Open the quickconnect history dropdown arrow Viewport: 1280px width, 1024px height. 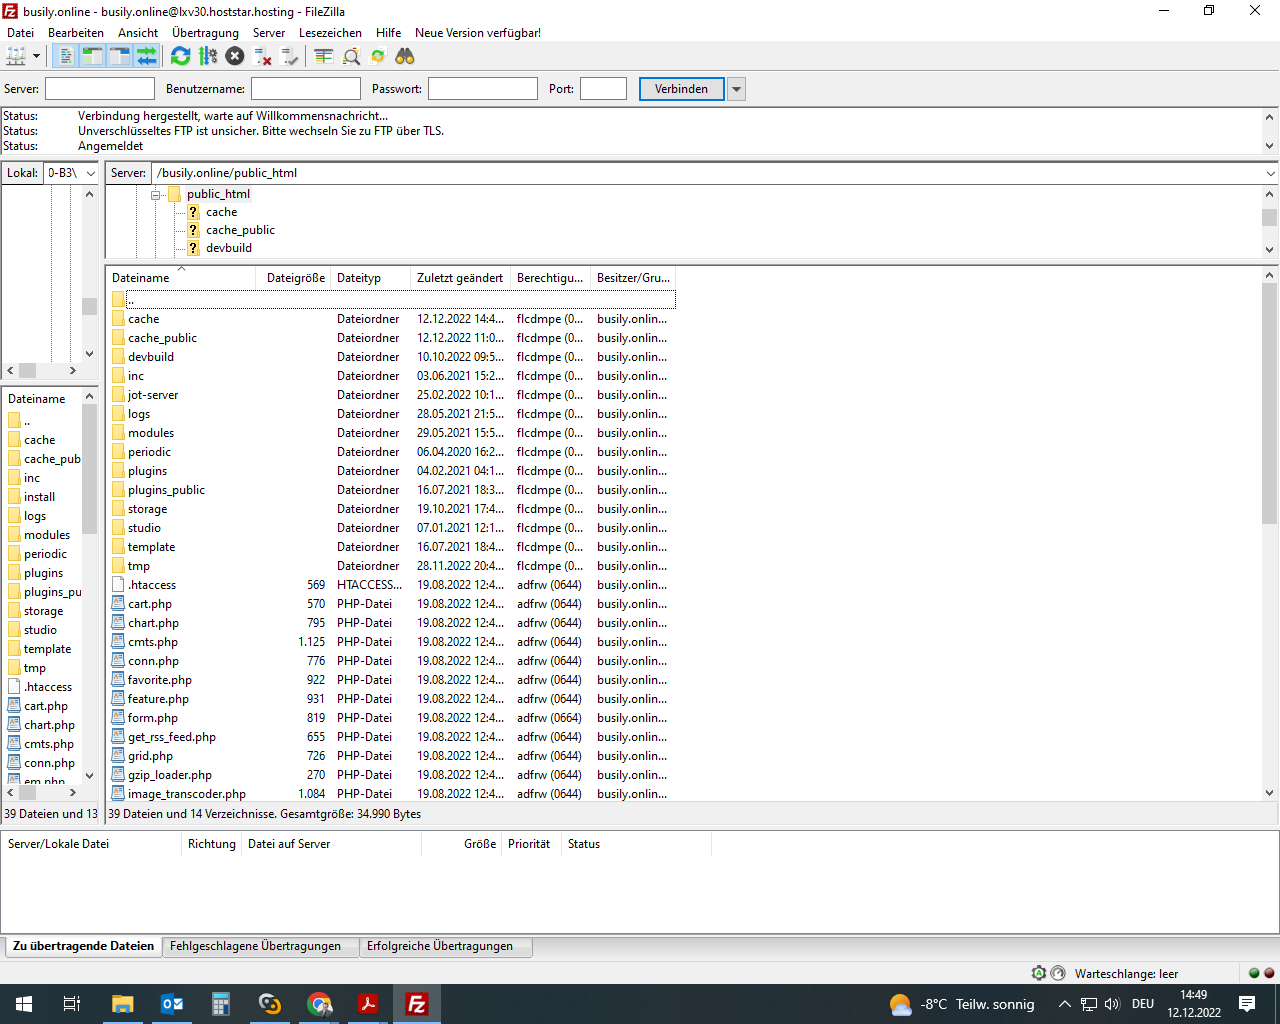point(737,89)
